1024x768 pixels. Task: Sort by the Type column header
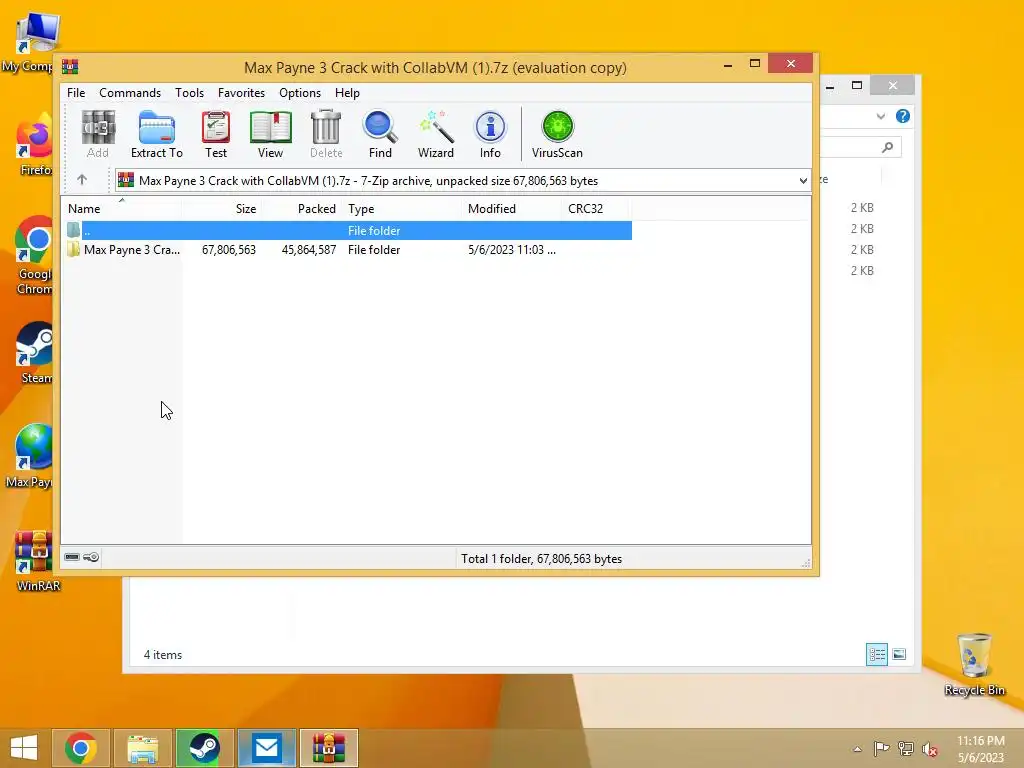point(402,208)
